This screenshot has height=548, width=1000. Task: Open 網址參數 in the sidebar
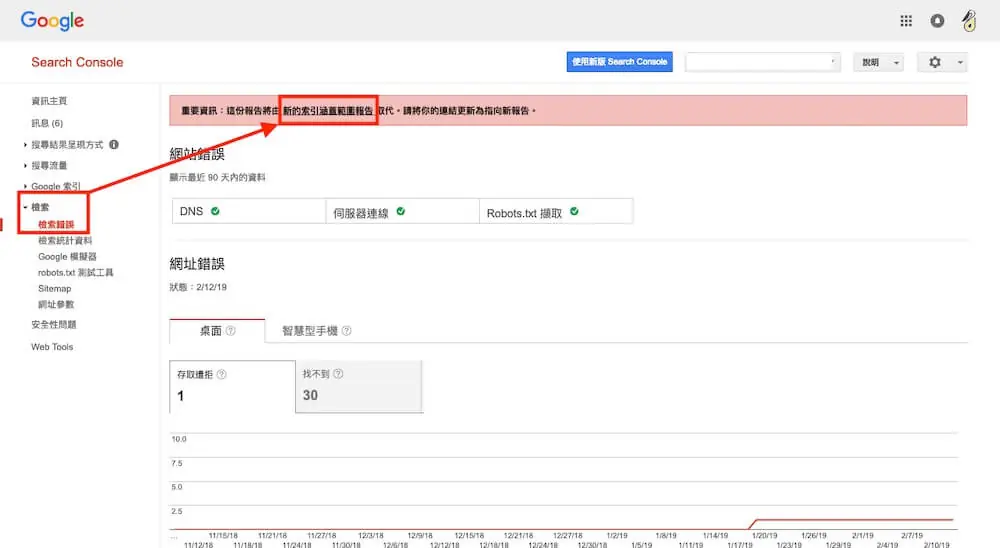[56, 304]
